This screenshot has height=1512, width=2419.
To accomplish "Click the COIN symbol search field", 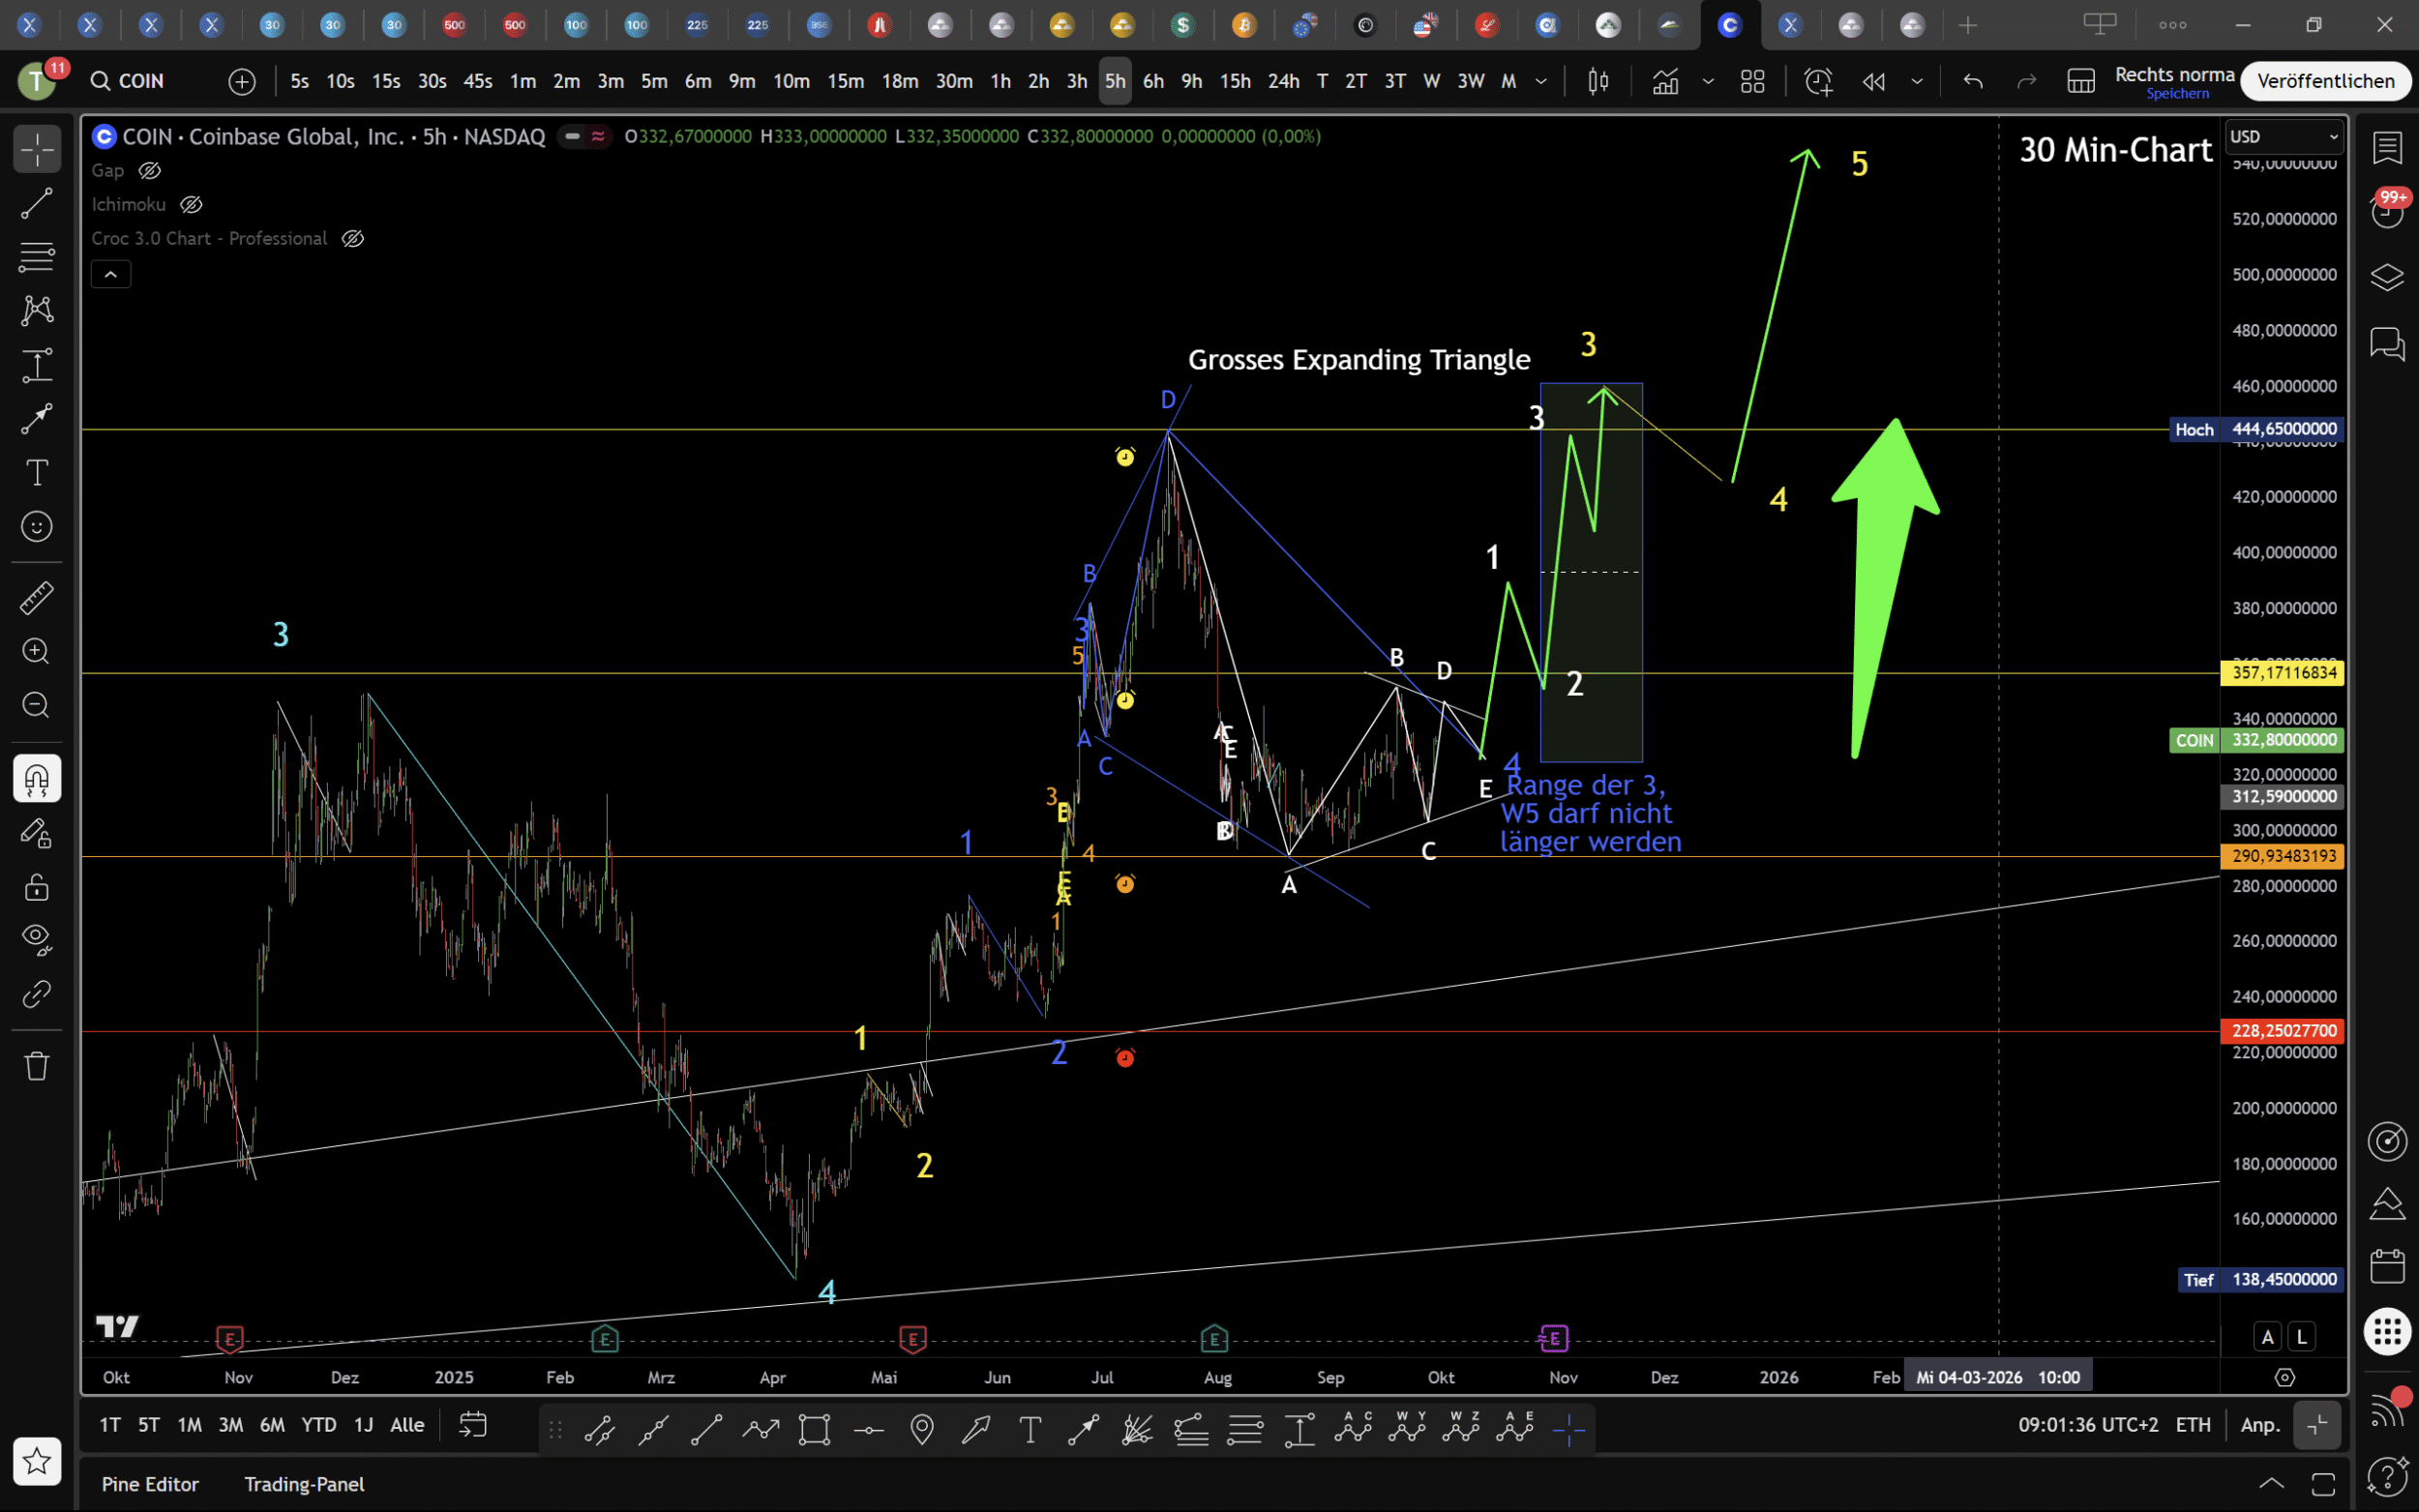I will point(140,81).
